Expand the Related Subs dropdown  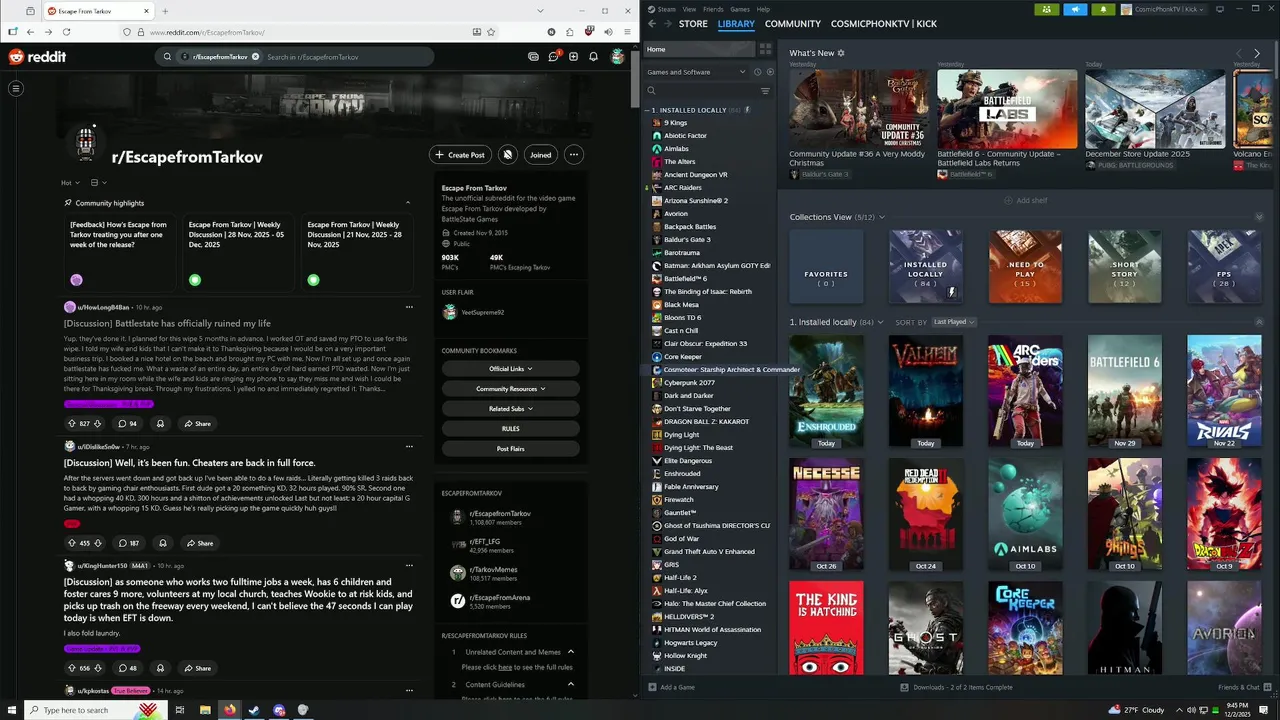(x=510, y=409)
